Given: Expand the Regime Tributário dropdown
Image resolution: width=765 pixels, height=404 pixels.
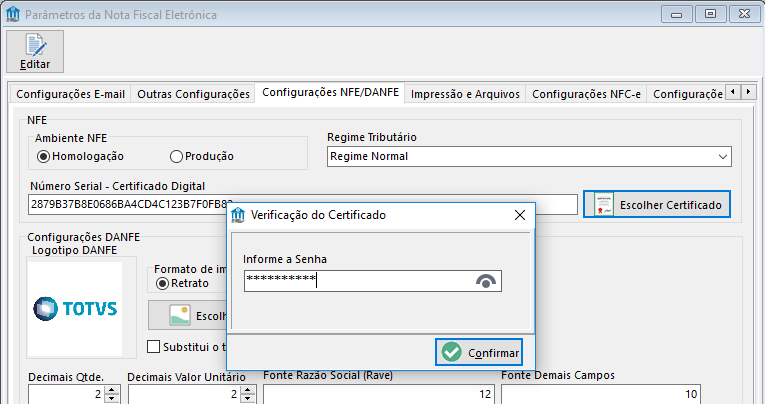Looking at the screenshot, I should click(x=723, y=157).
